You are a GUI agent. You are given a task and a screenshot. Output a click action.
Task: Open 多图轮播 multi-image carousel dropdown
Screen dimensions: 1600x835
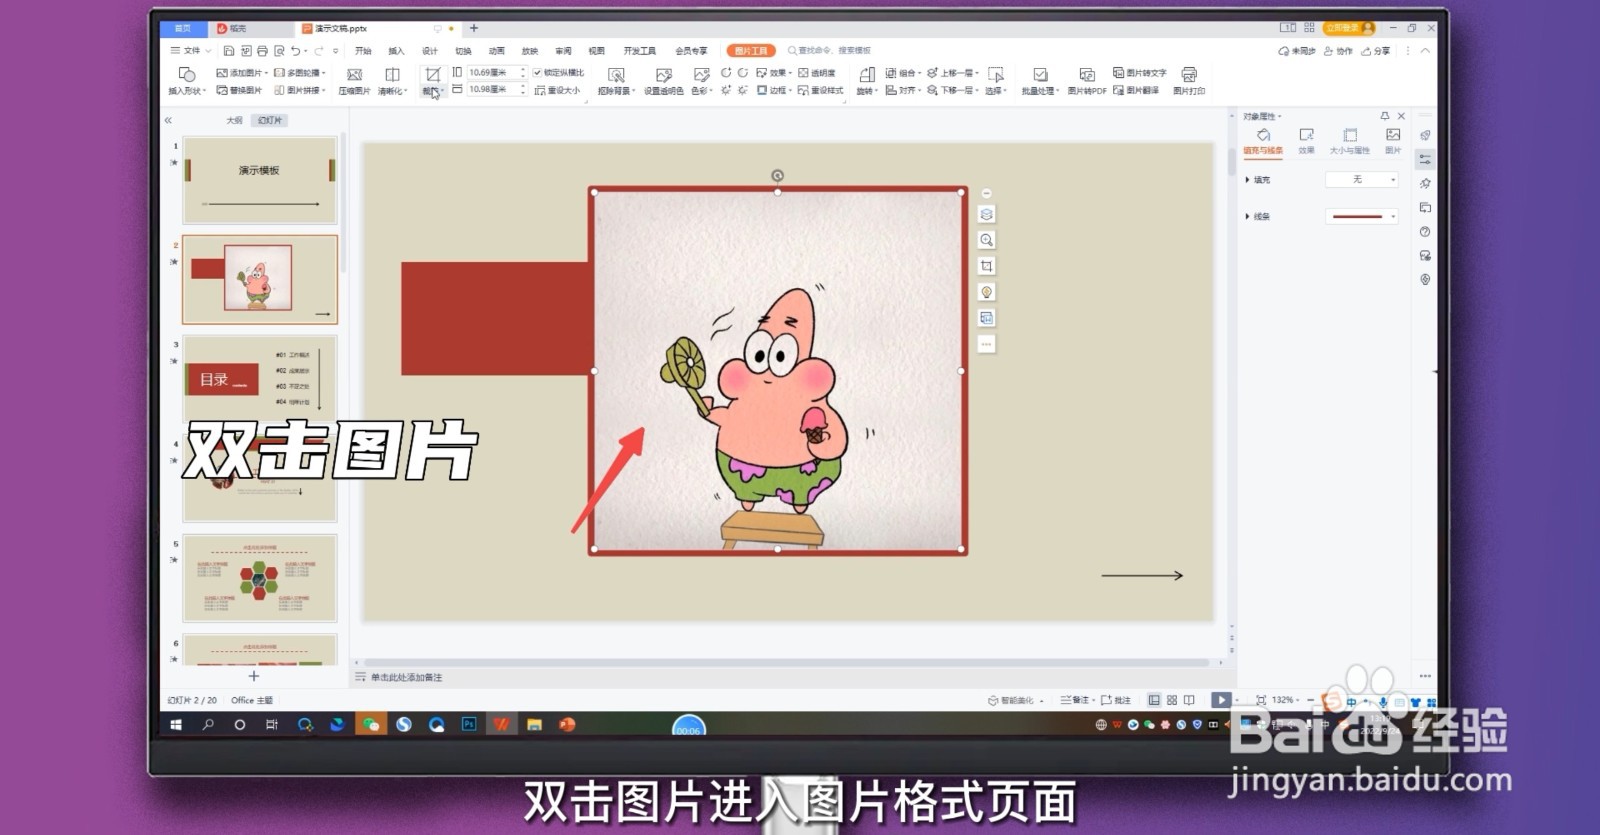tap(300, 73)
